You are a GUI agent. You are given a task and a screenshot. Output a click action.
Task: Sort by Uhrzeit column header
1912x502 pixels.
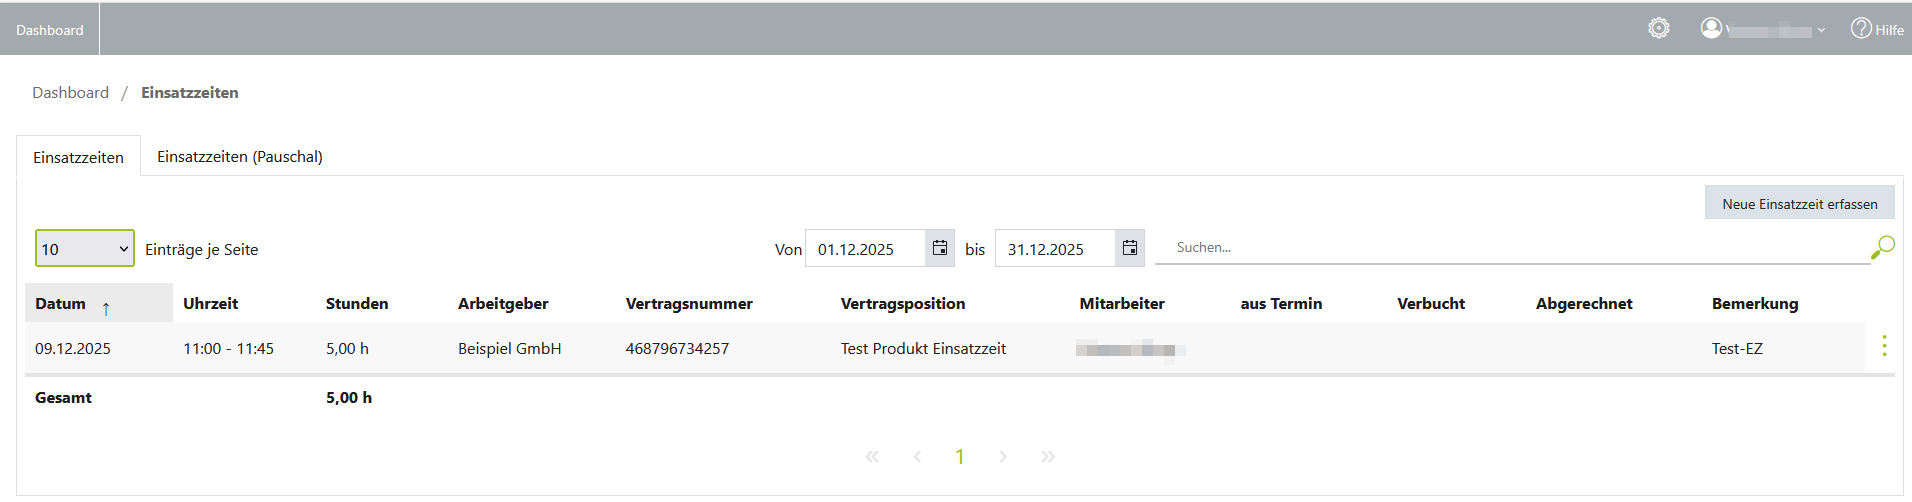(x=210, y=303)
